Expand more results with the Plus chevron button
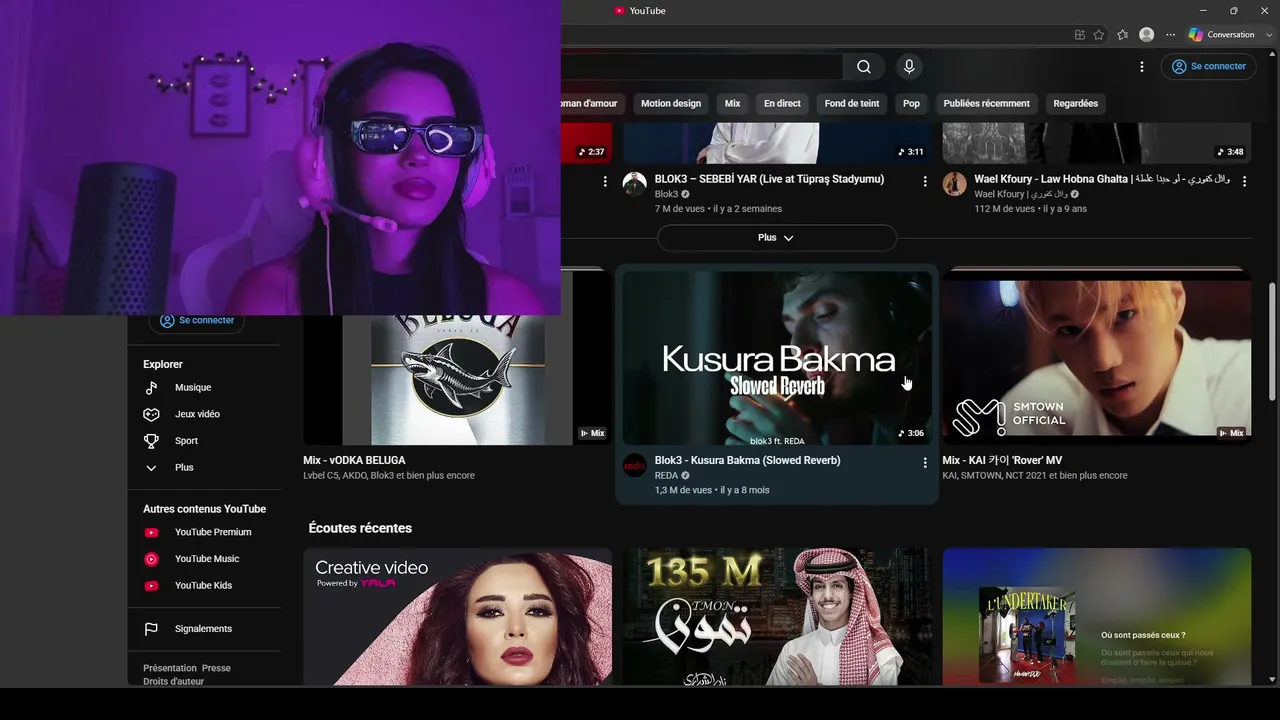Screen dimensions: 1280x720 coord(777,238)
